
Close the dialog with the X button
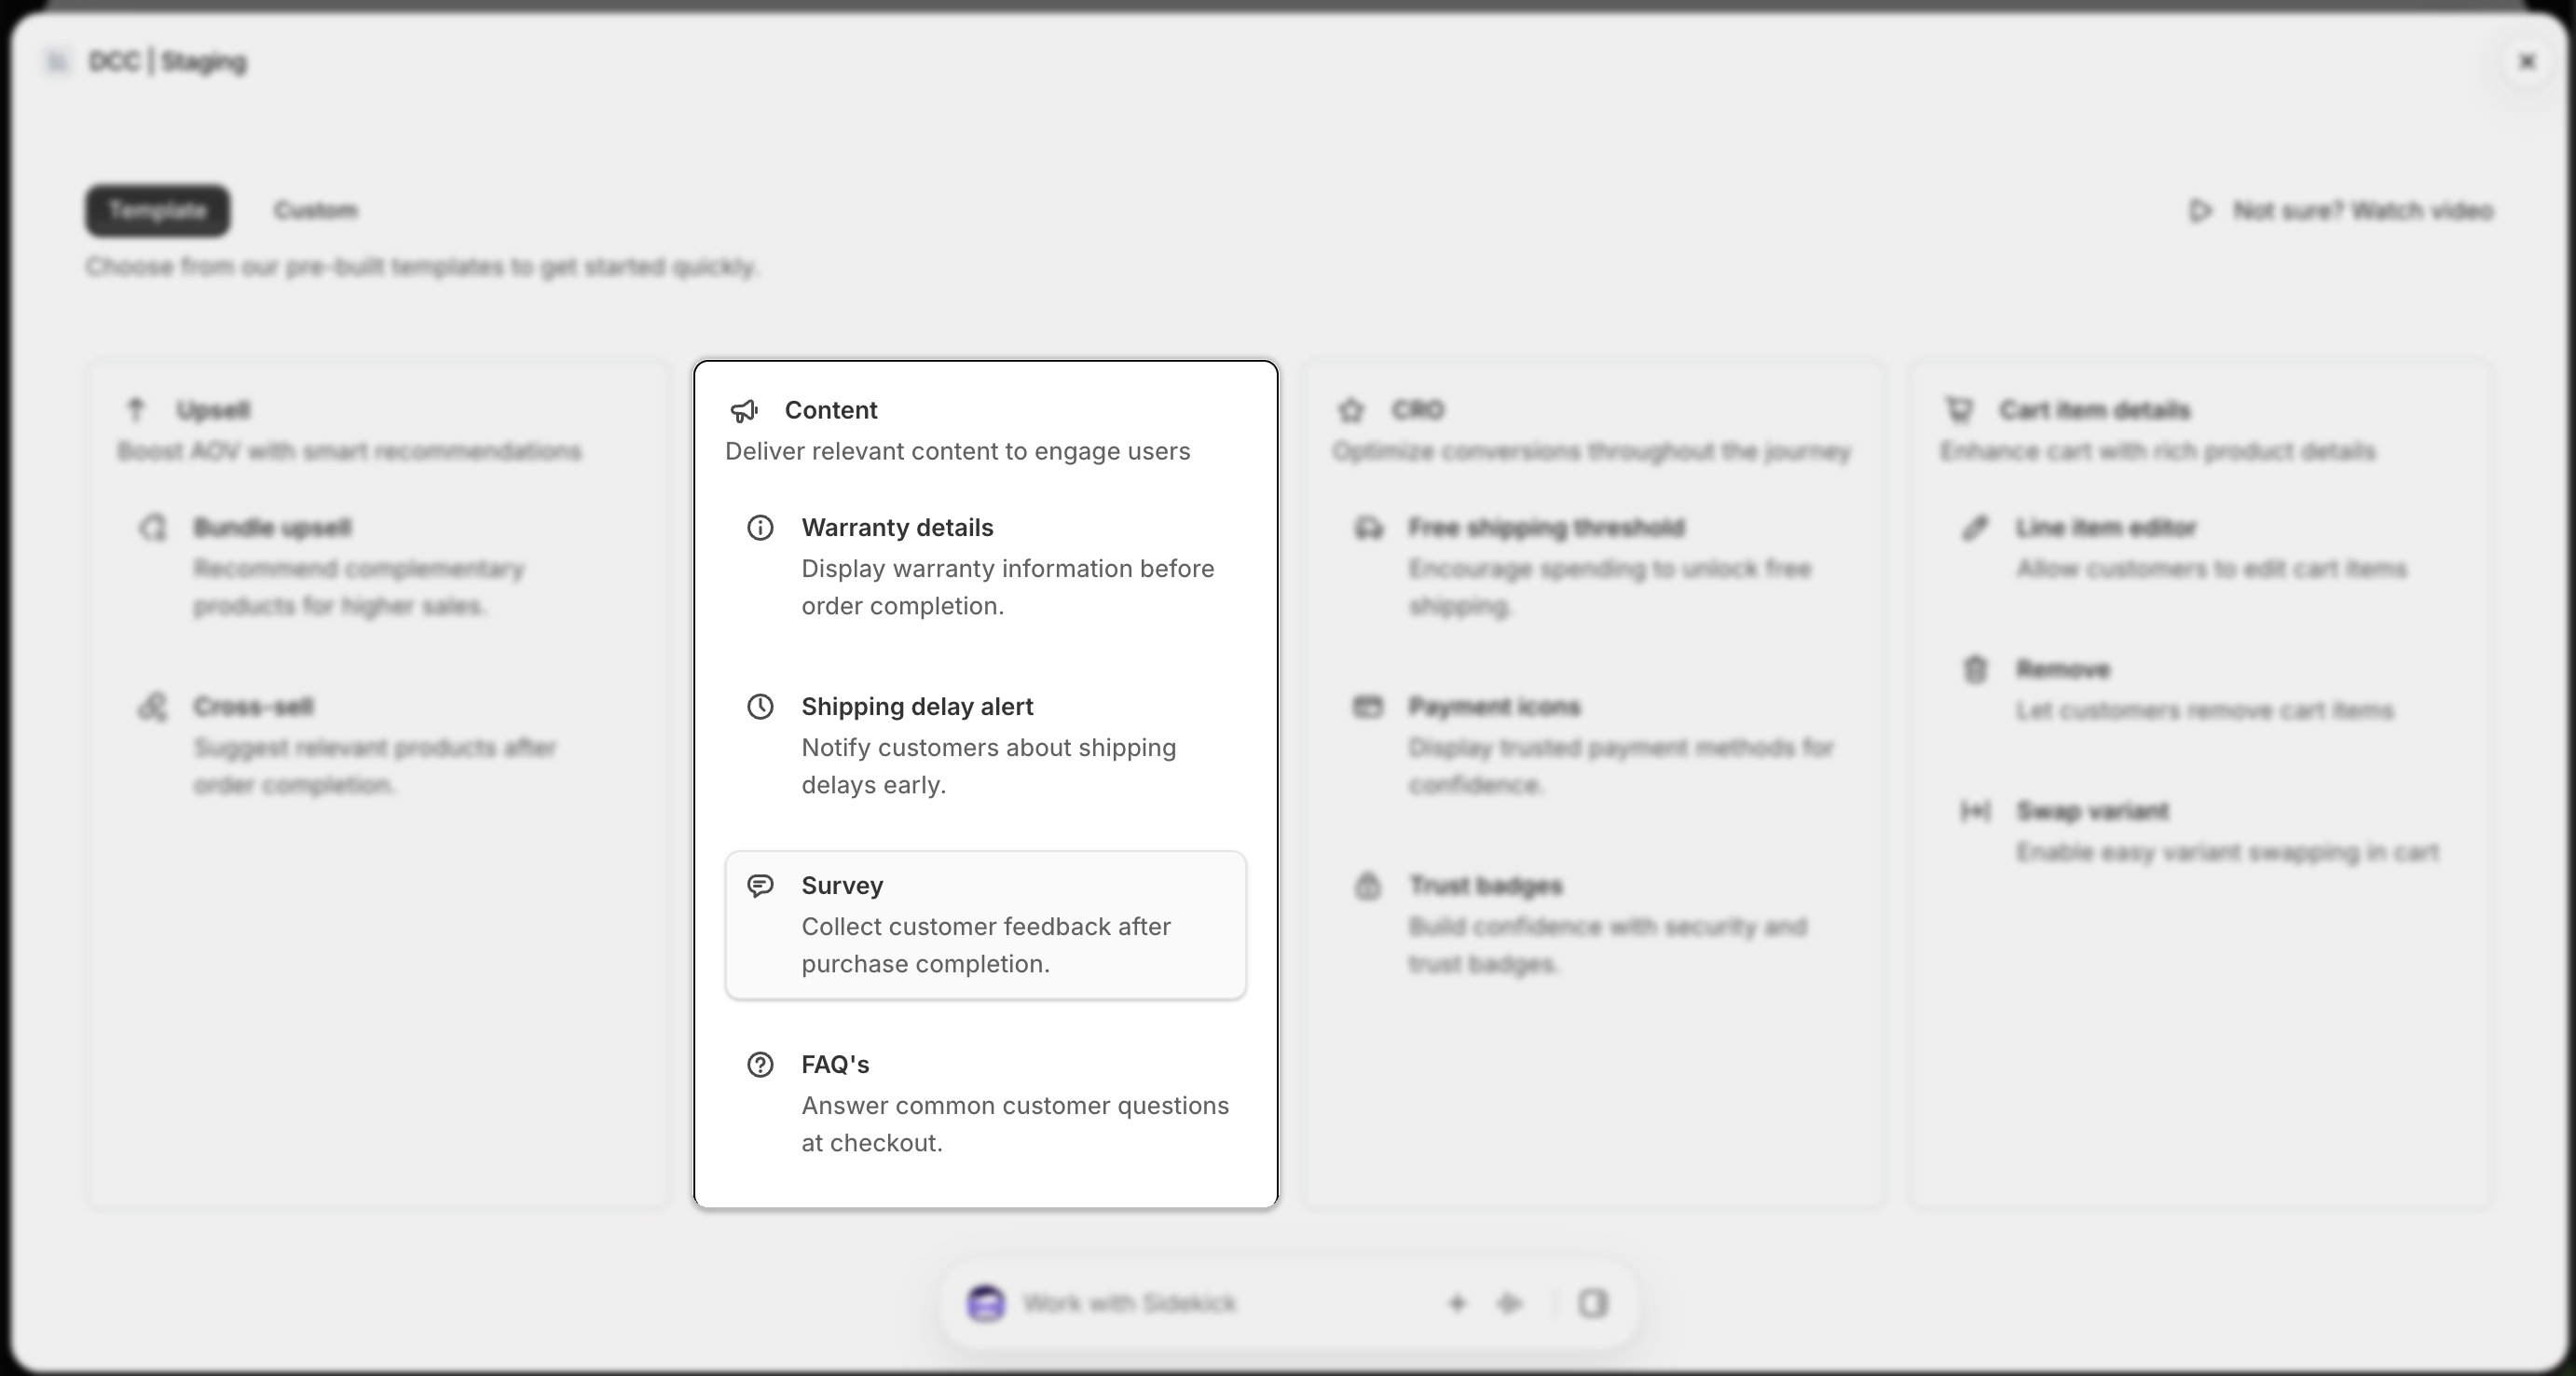pos(2527,62)
